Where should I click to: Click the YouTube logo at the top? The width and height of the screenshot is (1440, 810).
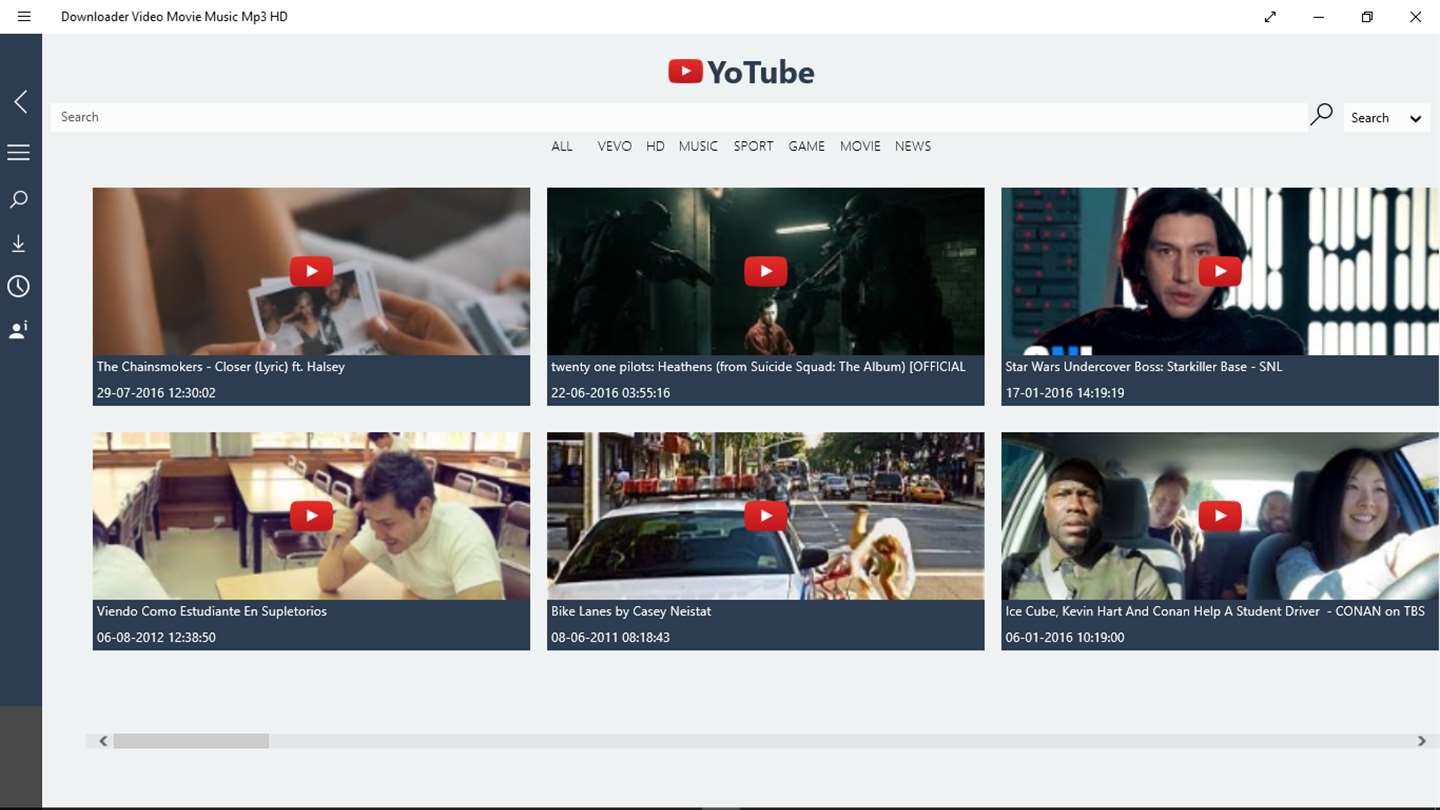(741, 72)
